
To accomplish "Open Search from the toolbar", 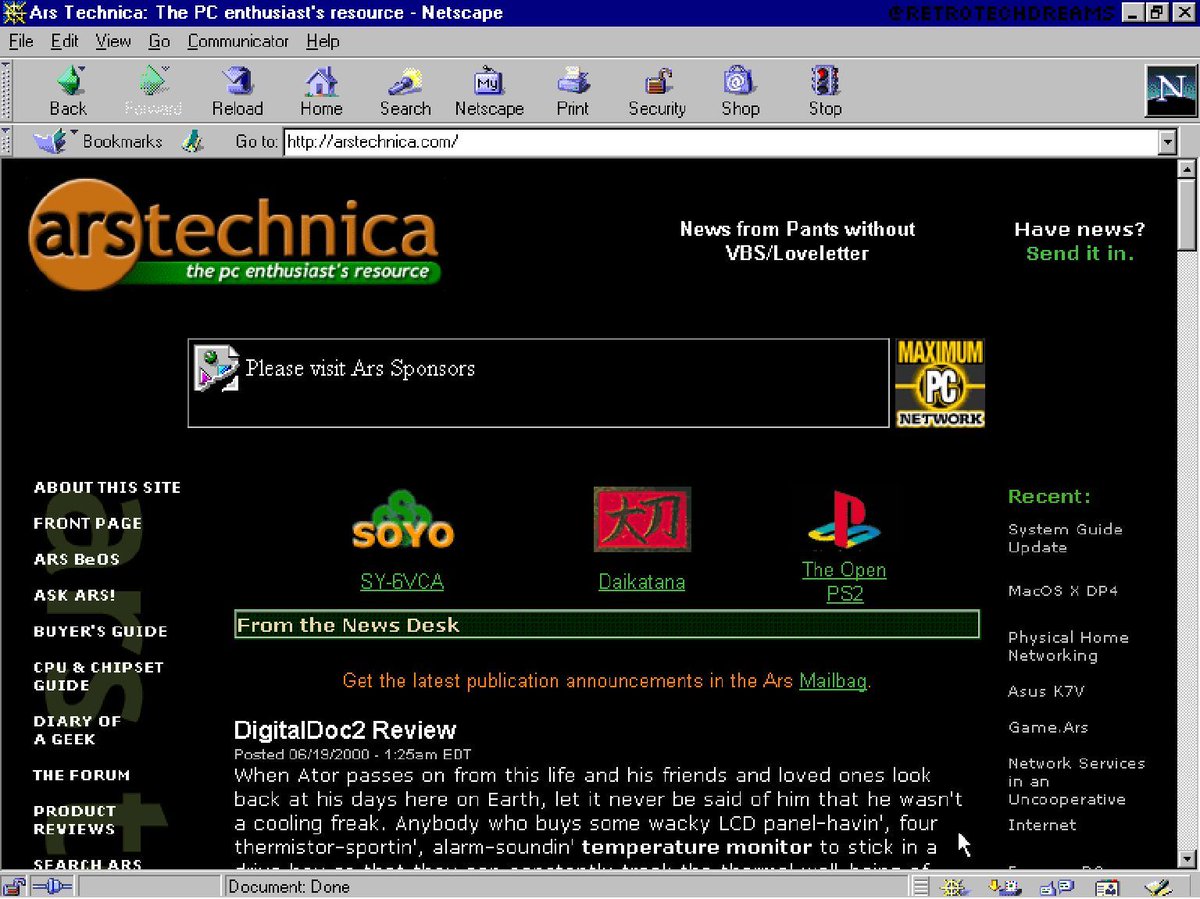I will (405, 91).
